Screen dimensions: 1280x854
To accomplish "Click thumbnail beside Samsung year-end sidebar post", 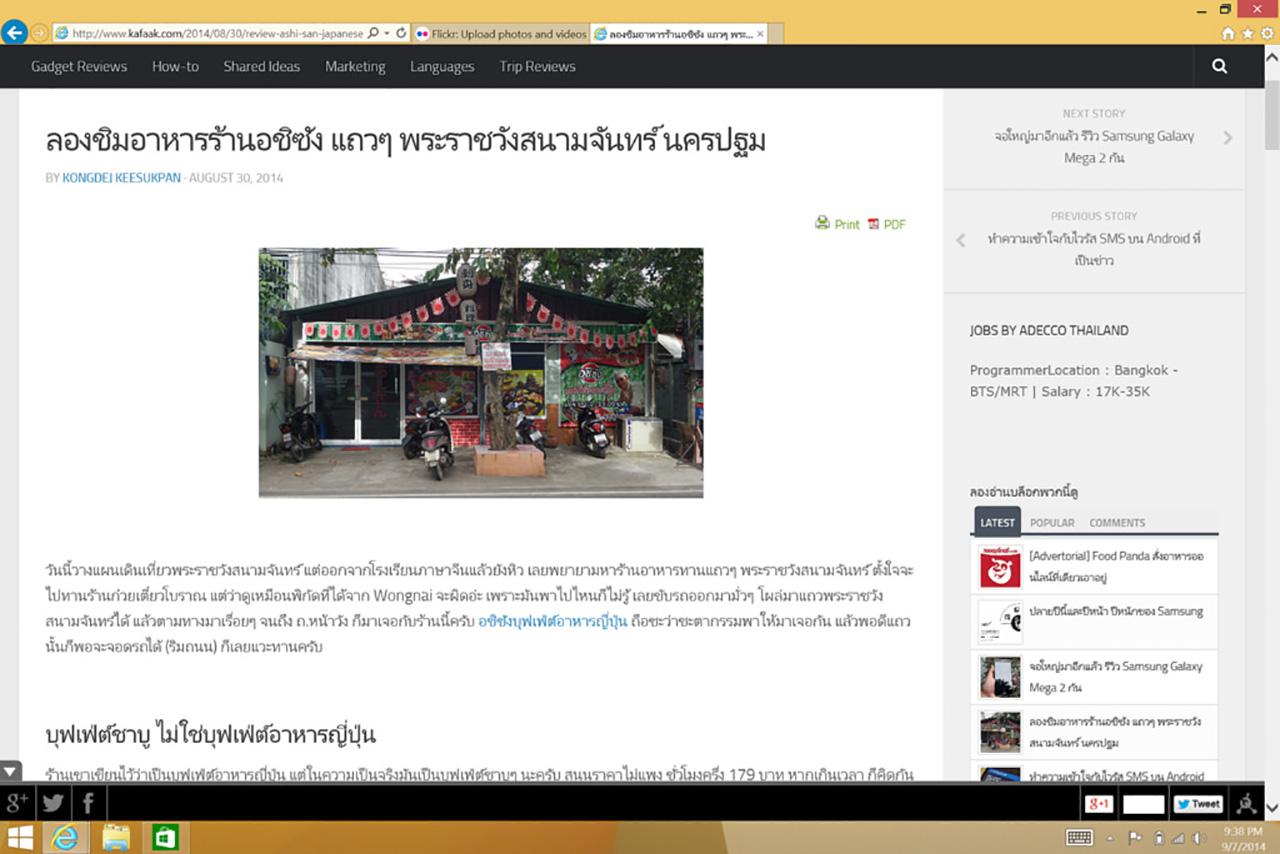I will [x=1000, y=622].
